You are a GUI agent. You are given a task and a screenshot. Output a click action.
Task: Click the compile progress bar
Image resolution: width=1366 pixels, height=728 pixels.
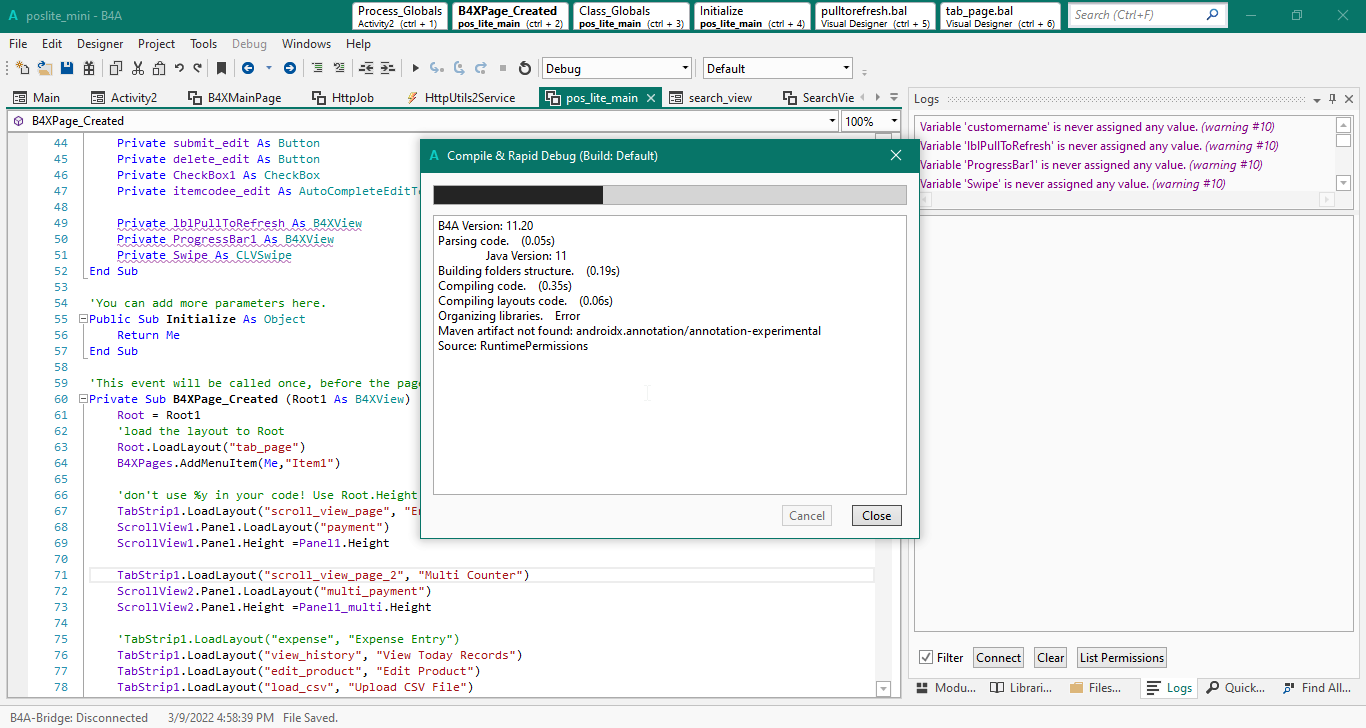(x=669, y=194)
